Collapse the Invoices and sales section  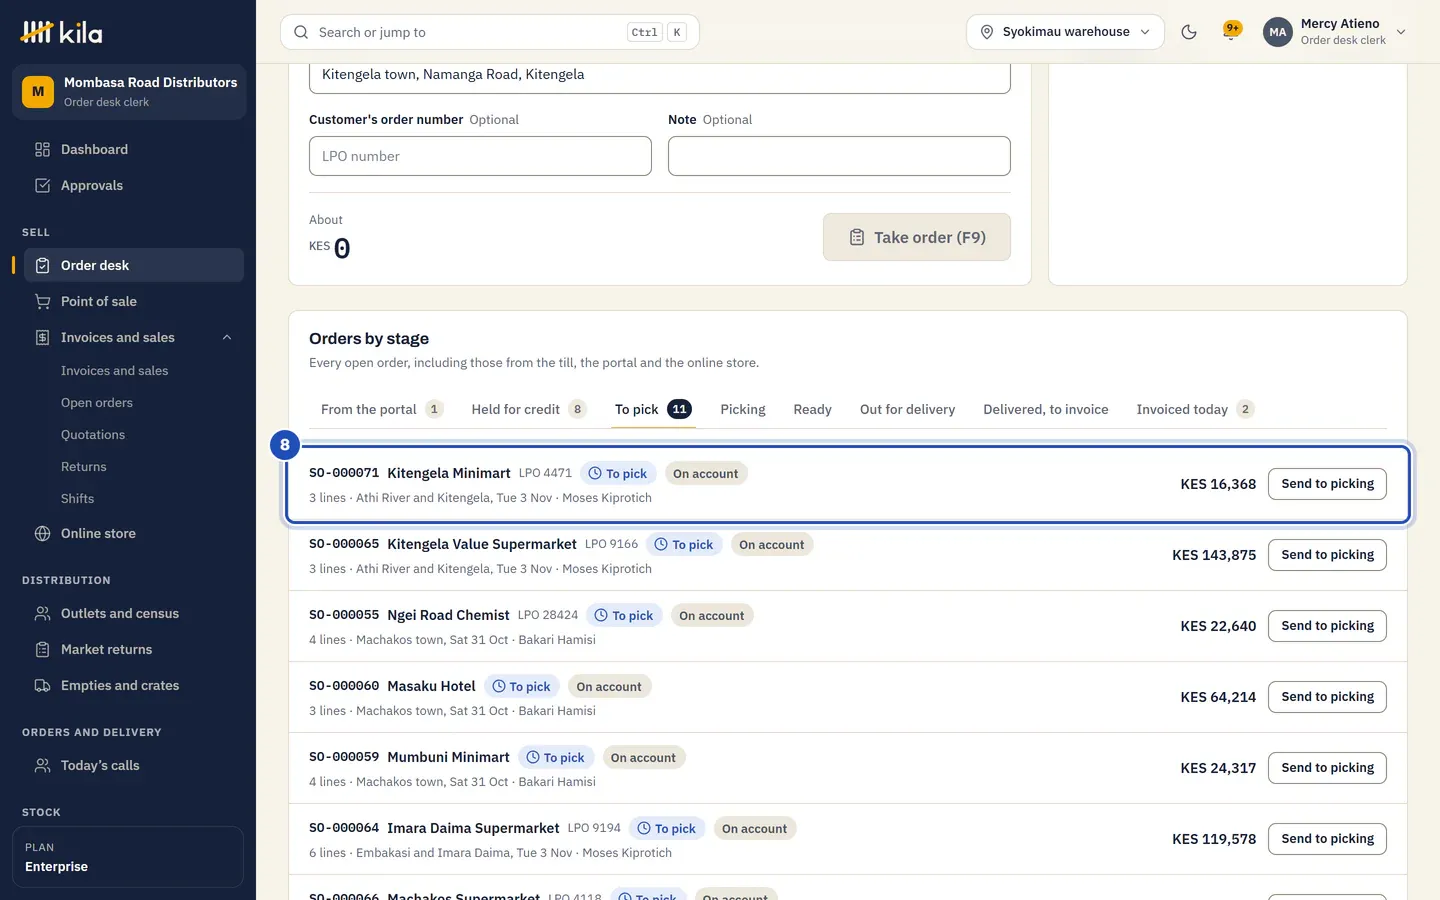pyautogui.click(x=227, y=337)
